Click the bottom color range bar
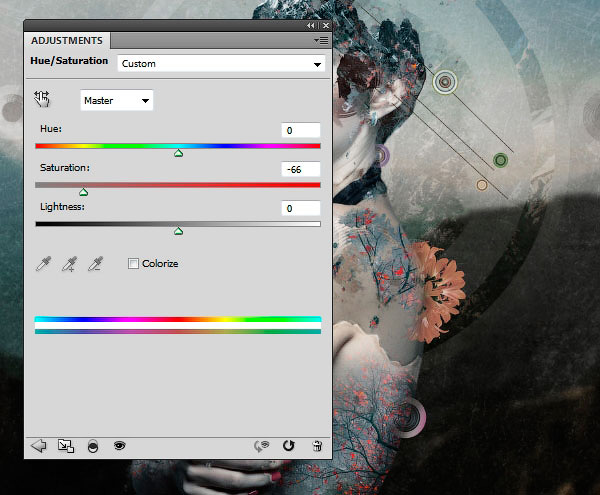The image size is (600, 495). click(x=178, y=331)
